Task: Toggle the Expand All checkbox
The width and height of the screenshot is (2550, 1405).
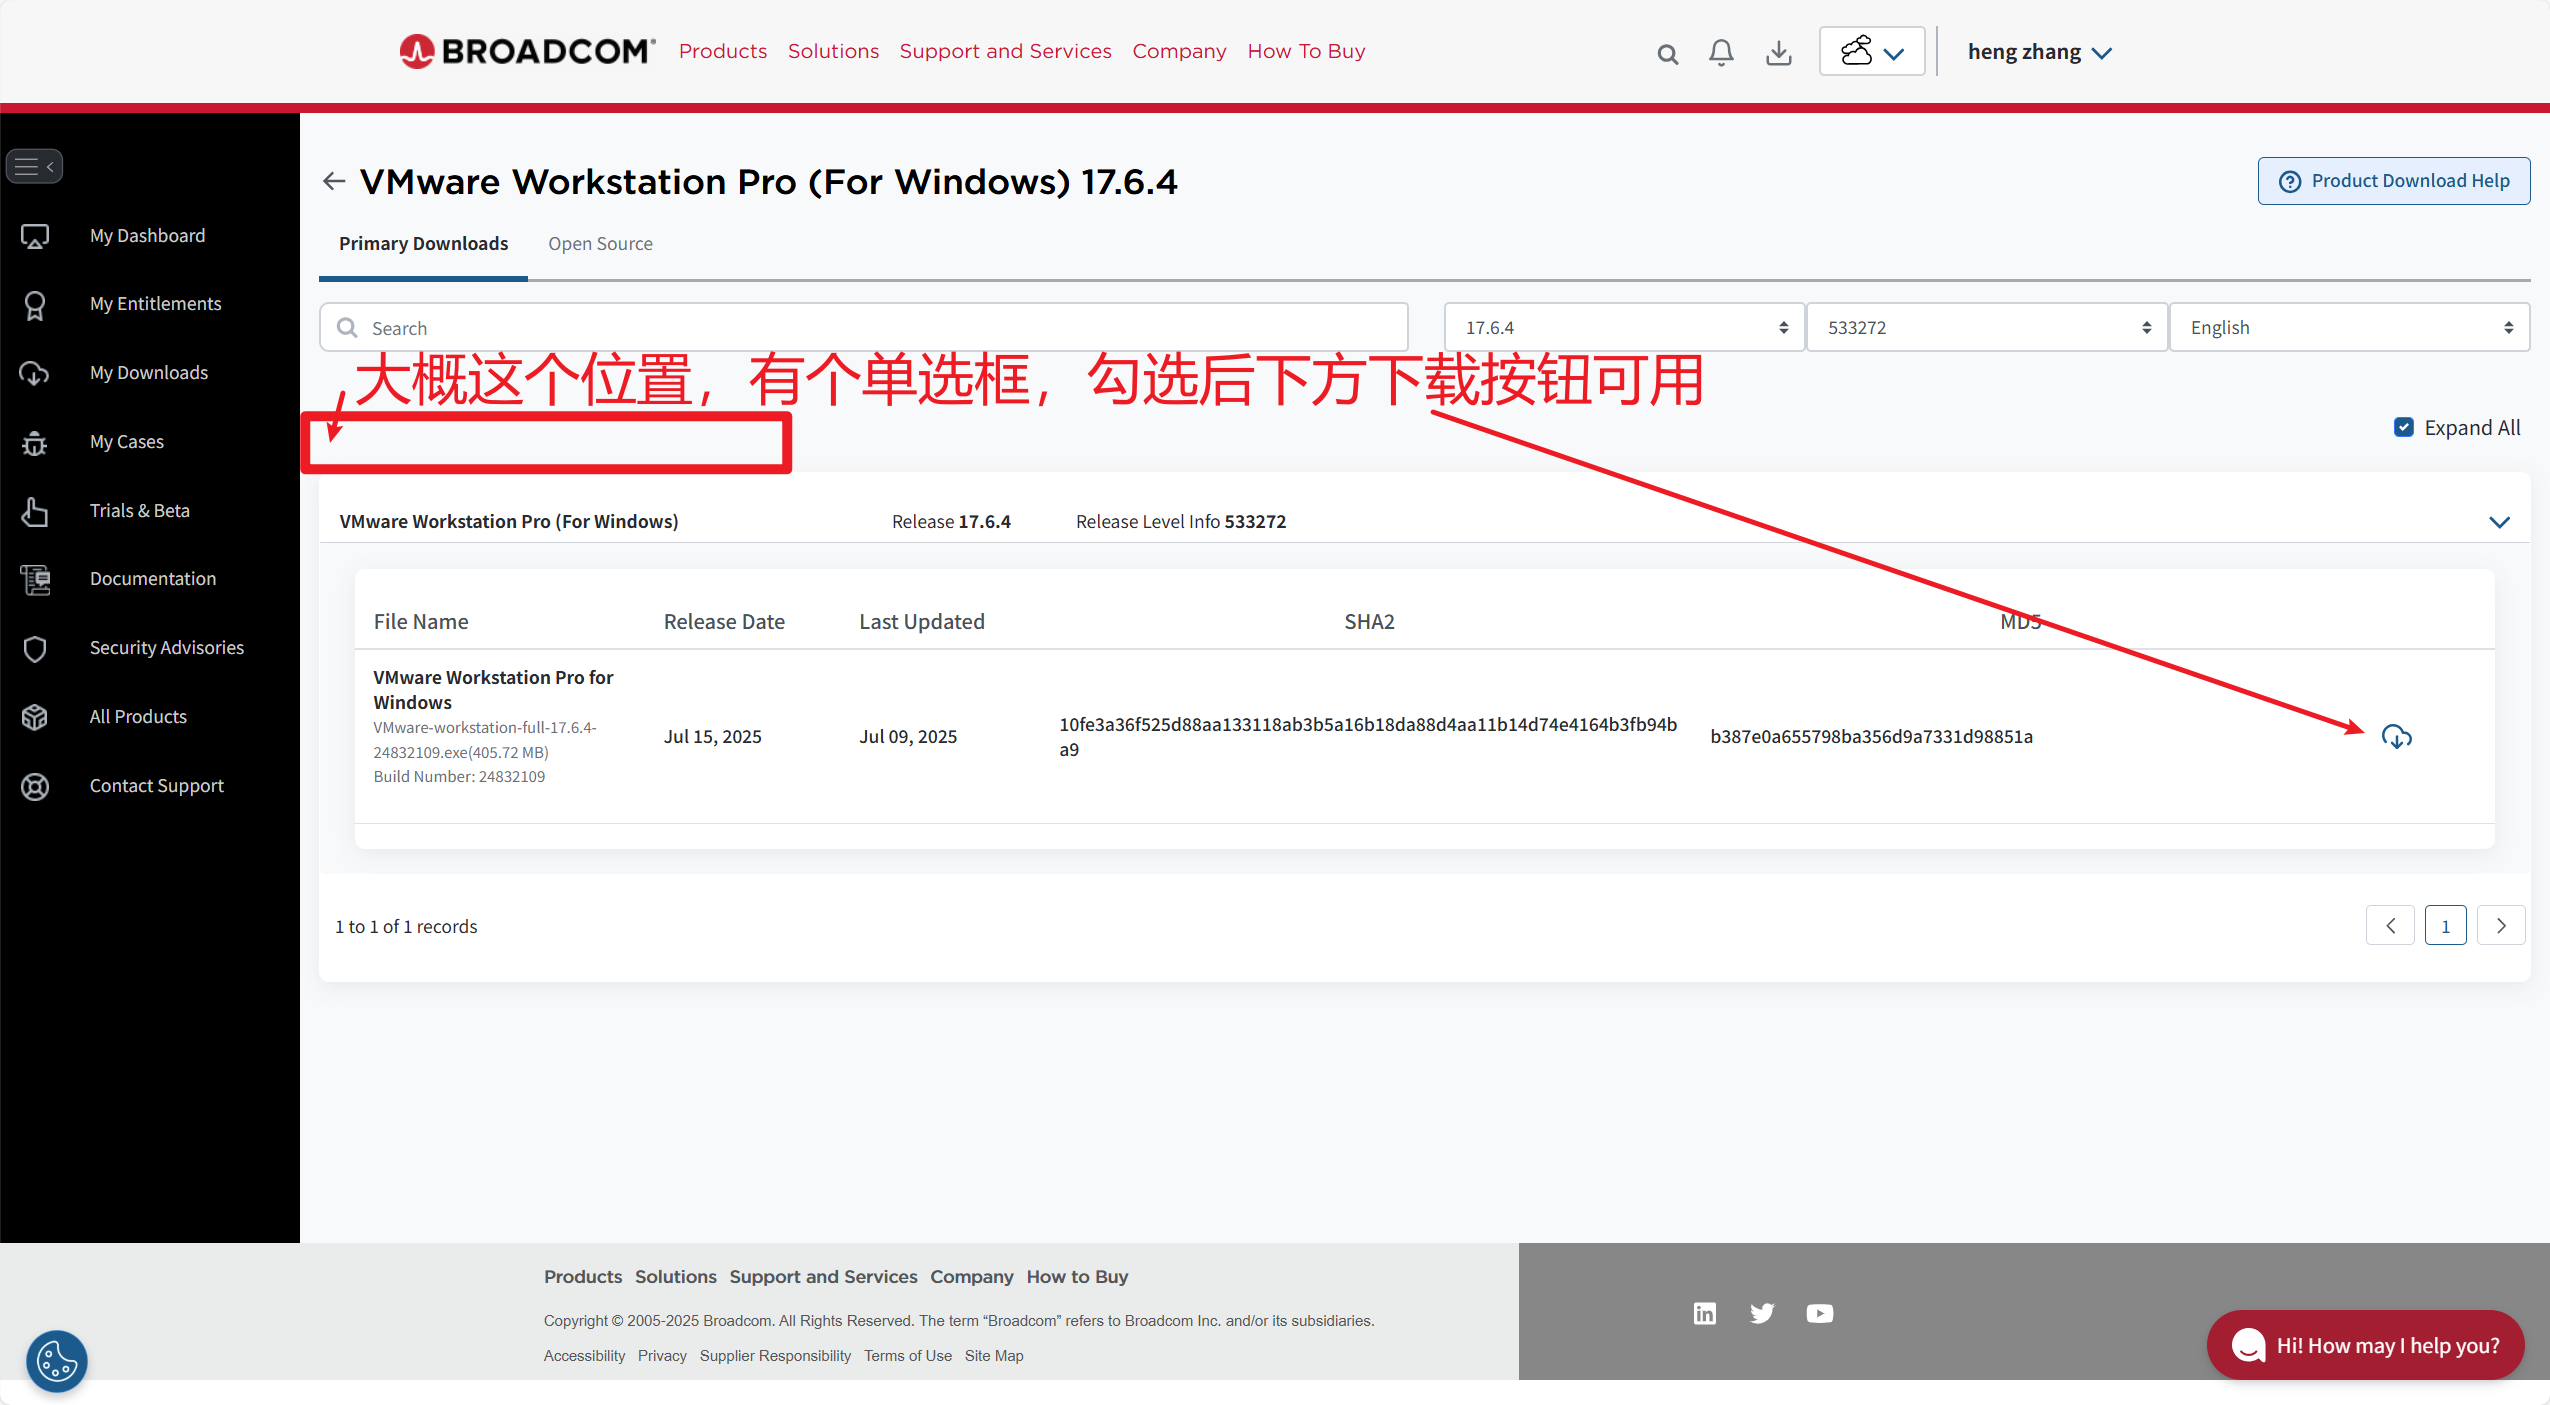Action: (x=2404, y=428)
